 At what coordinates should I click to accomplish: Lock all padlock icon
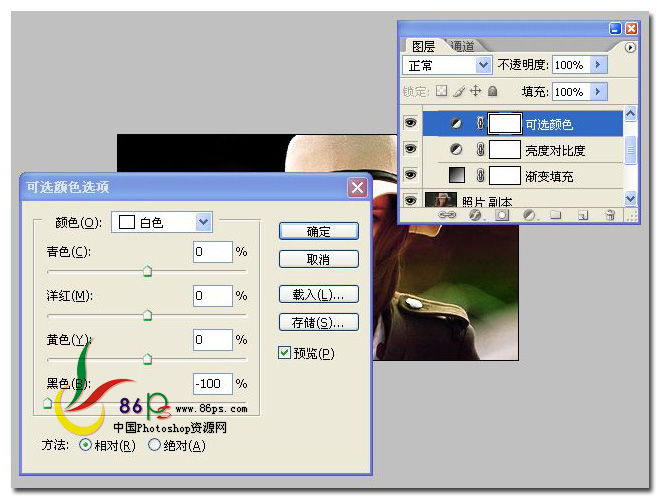pyautogui.click(x=492, y=91)
